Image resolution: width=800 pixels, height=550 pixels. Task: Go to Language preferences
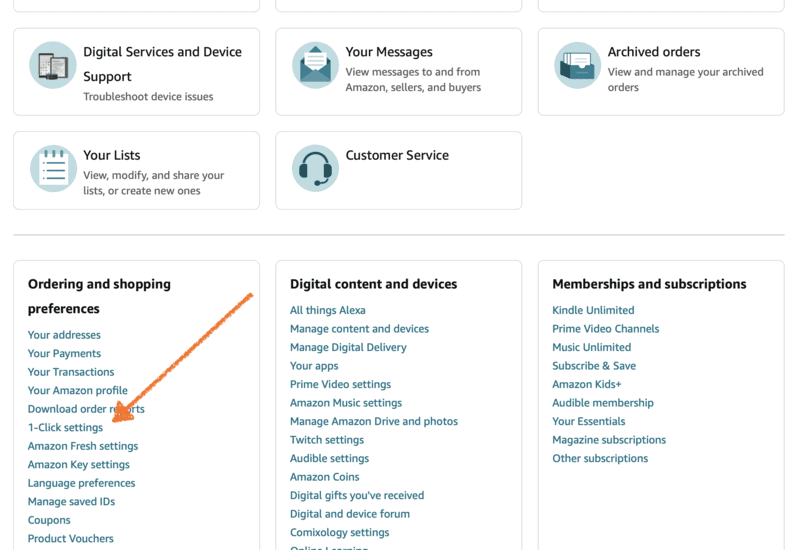click(x=82, y=483)
